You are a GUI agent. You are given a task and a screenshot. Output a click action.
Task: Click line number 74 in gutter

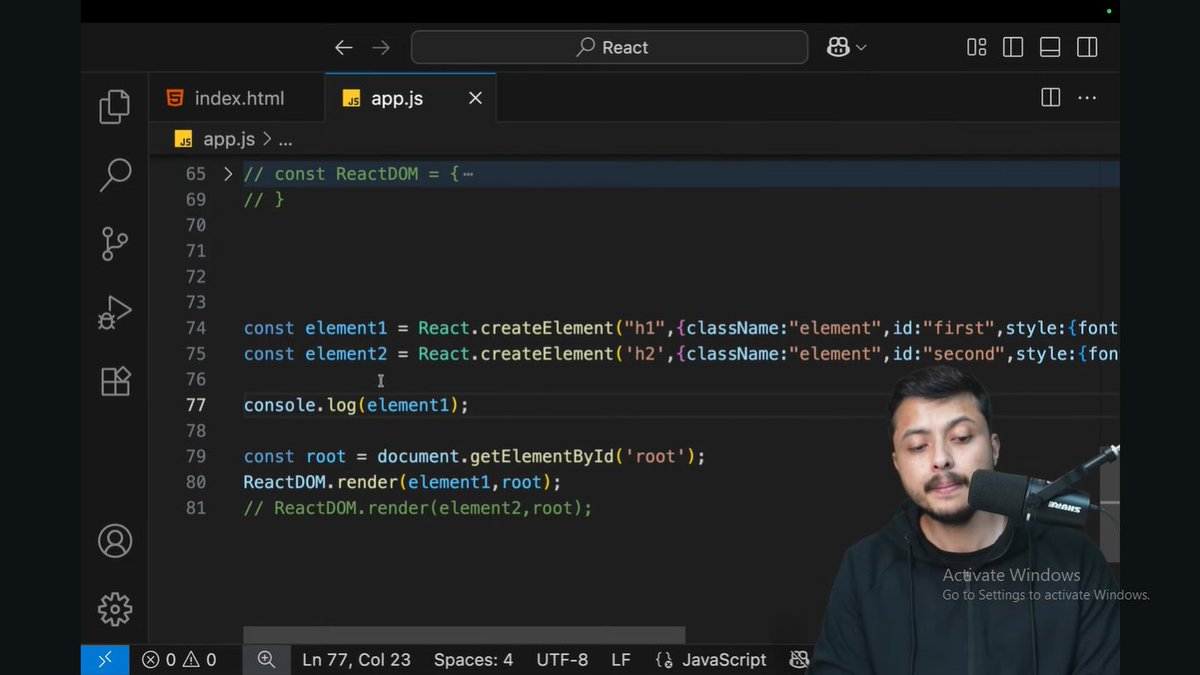pos(195,328)
